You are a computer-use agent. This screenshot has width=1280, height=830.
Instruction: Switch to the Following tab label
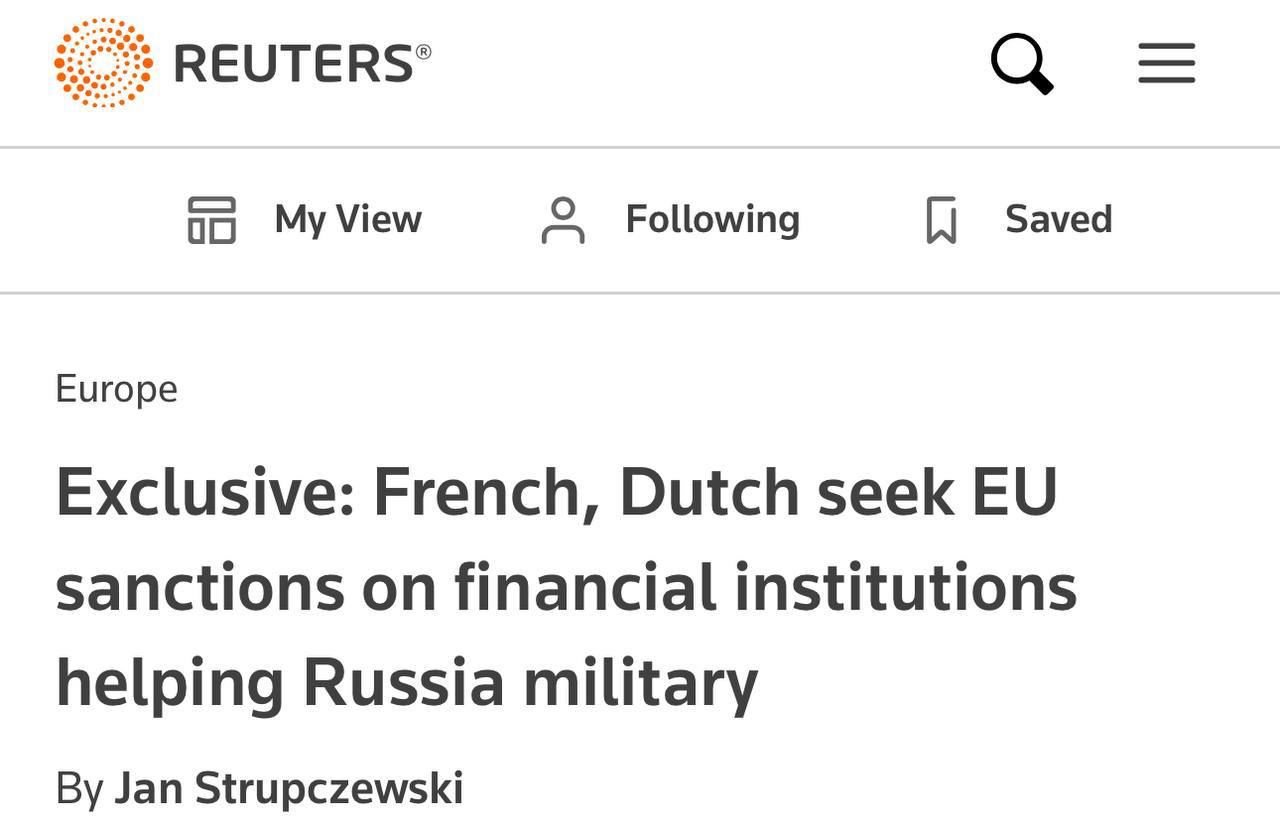[x=713, y=220]
